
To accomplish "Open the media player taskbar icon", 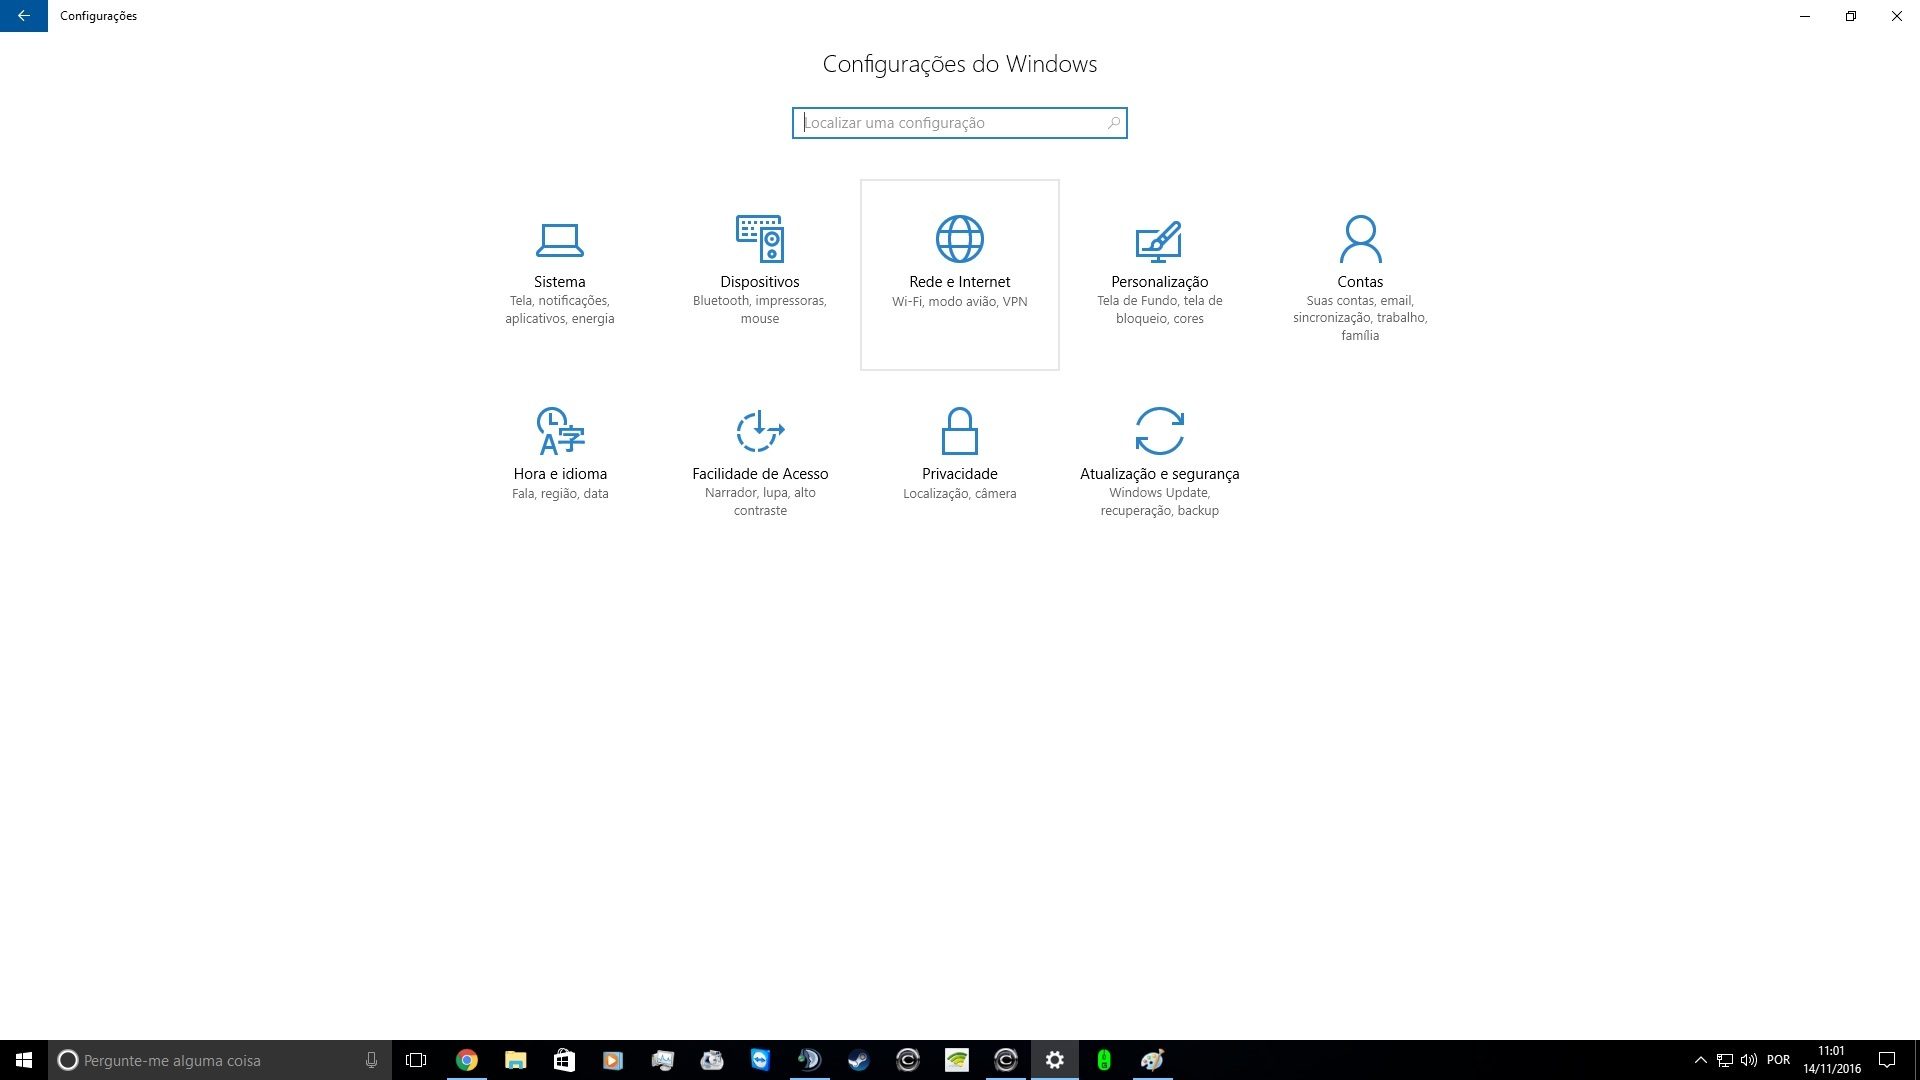I will tap(613, 1060).
